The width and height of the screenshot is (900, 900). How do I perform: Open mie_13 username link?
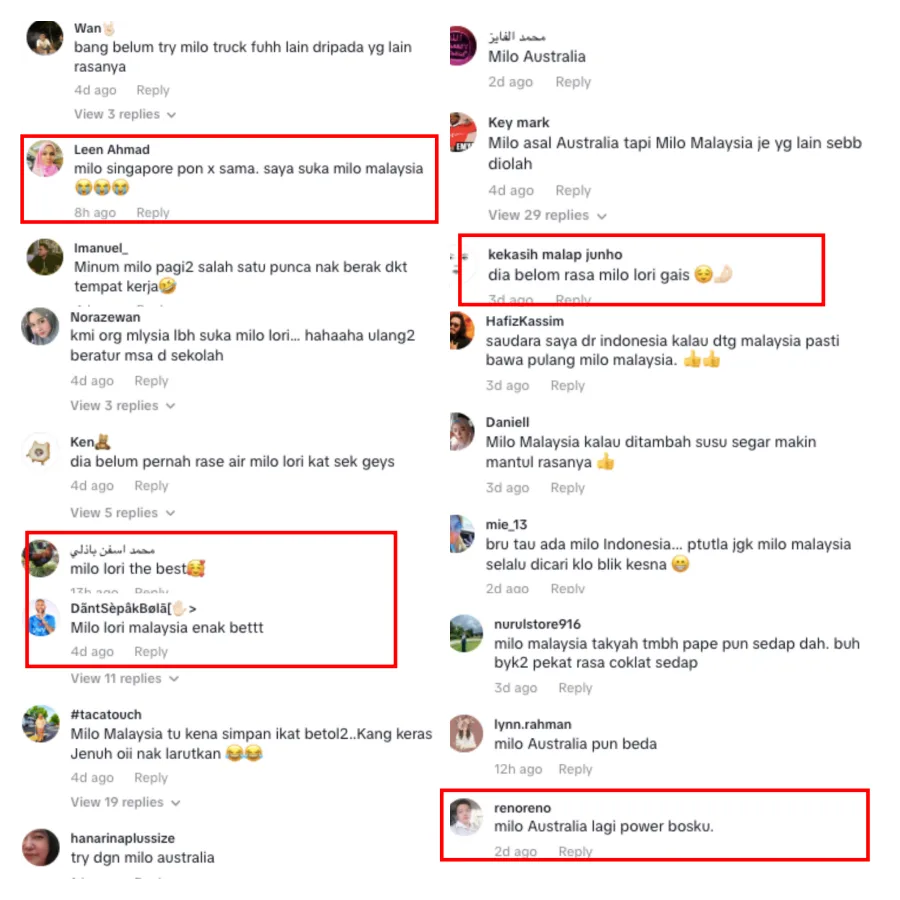pyautogui.click(x=506, y=525)
